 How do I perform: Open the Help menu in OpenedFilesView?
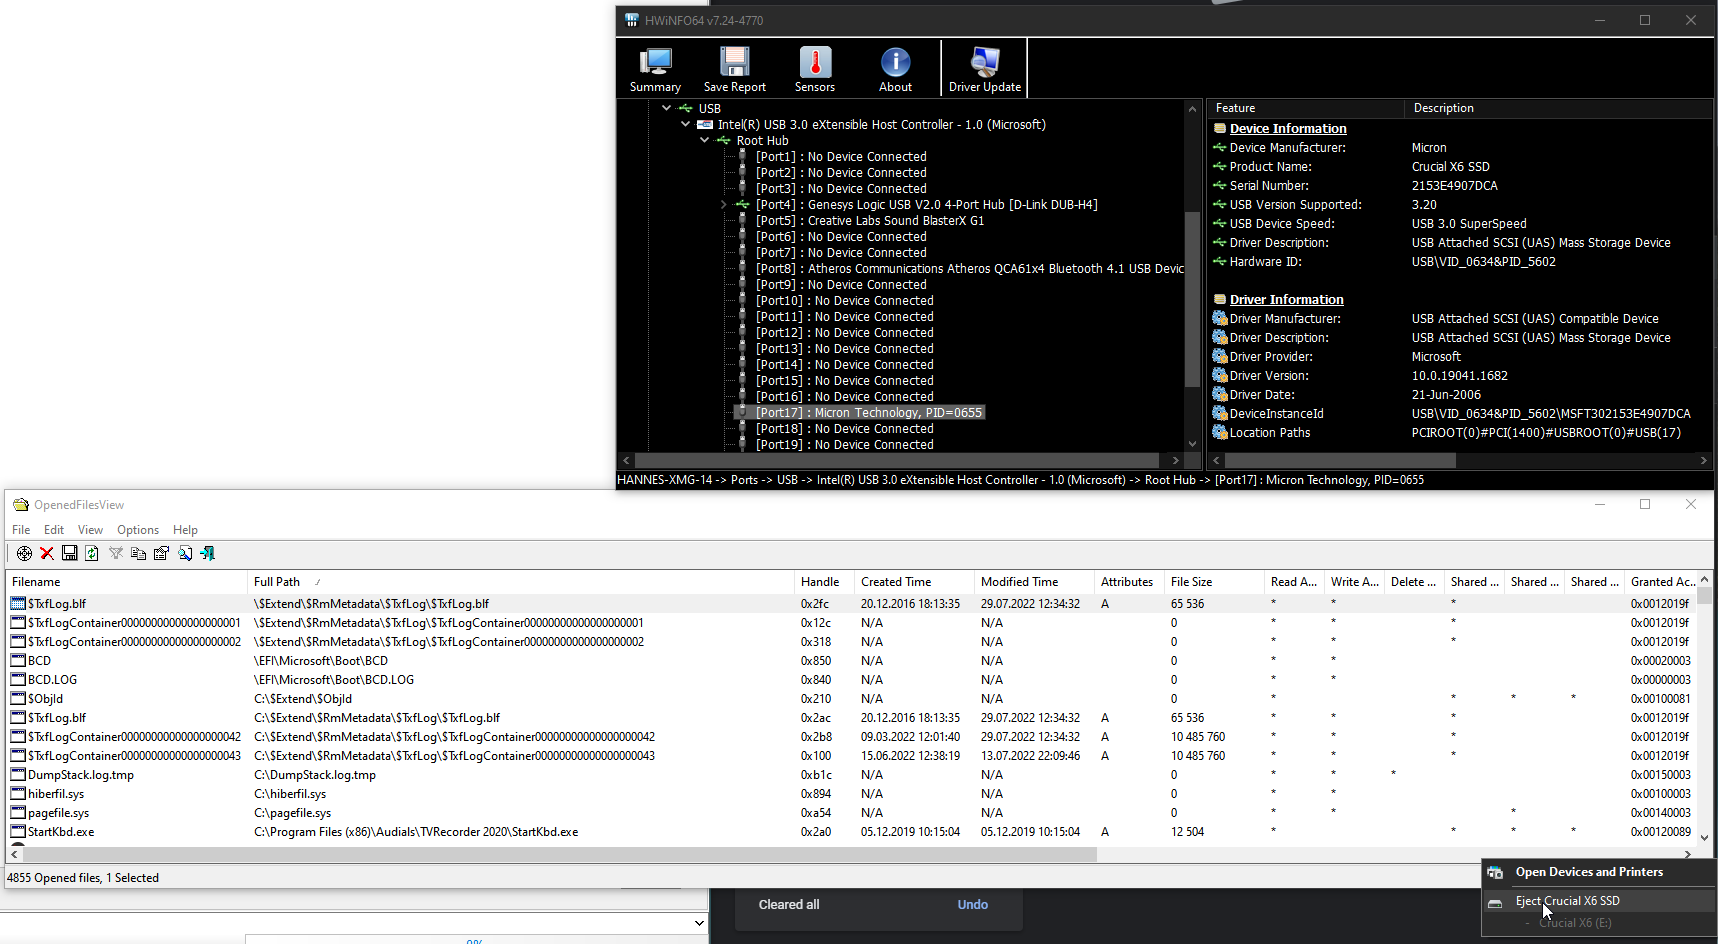(185, 530)
